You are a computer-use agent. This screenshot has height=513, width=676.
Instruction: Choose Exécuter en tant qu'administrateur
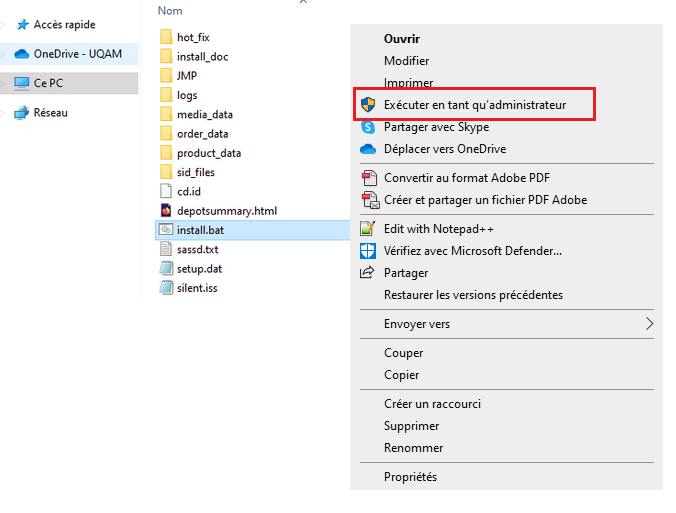475,104
